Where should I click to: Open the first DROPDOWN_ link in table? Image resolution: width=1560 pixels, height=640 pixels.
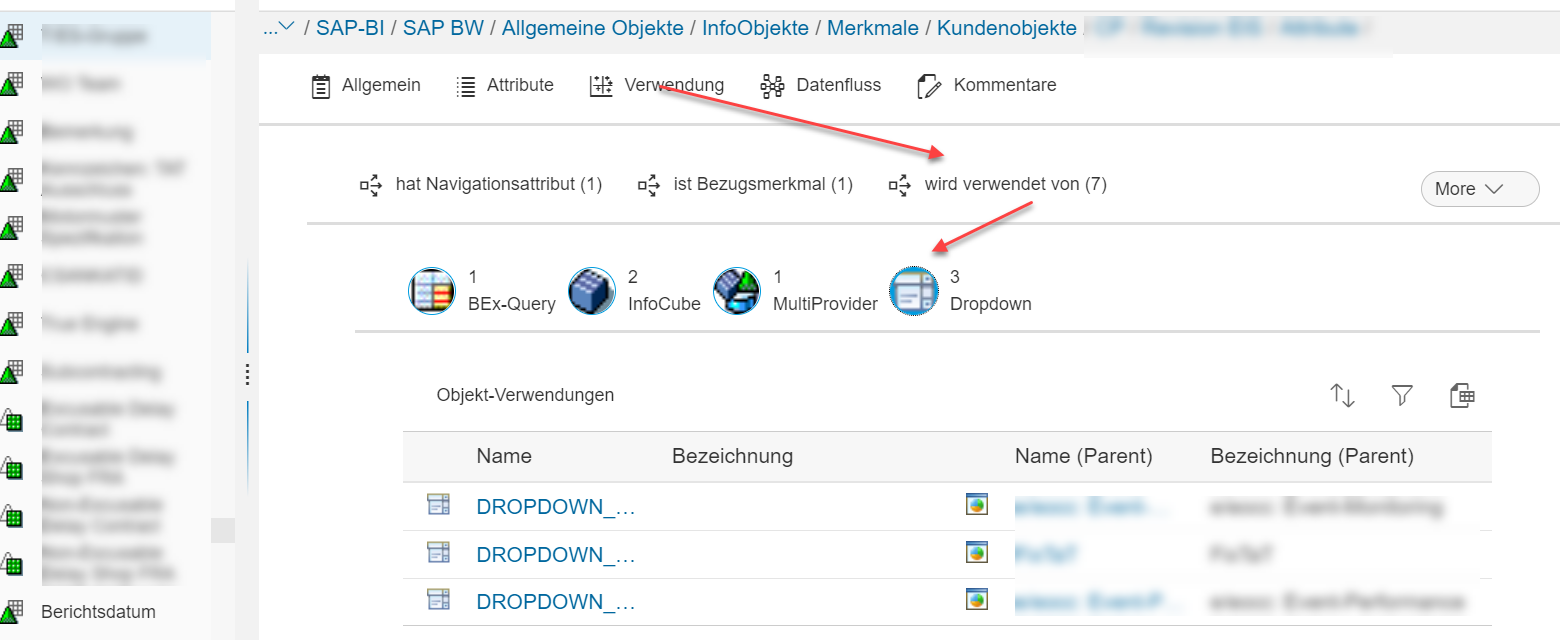556,507
